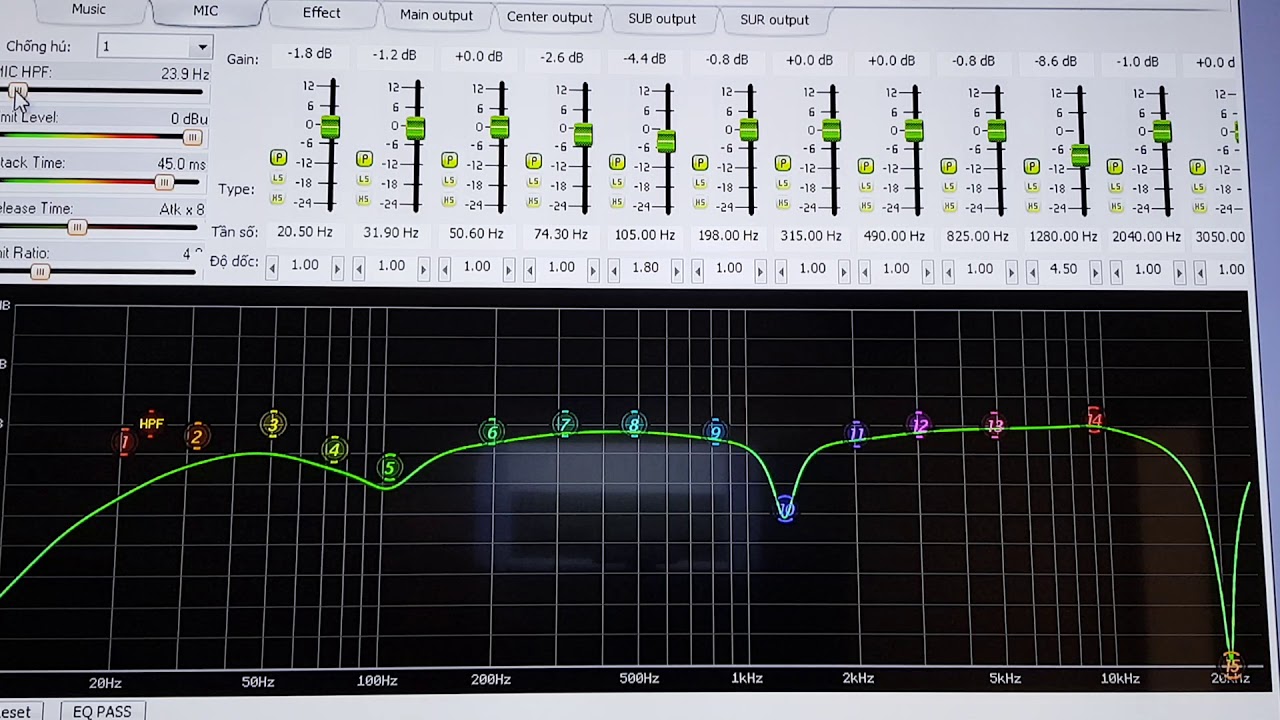Image resolution: width=1280 pixels, height=720 pixels.
Task: Select EQ node 11 on the graph
Action: click(857, 433)
